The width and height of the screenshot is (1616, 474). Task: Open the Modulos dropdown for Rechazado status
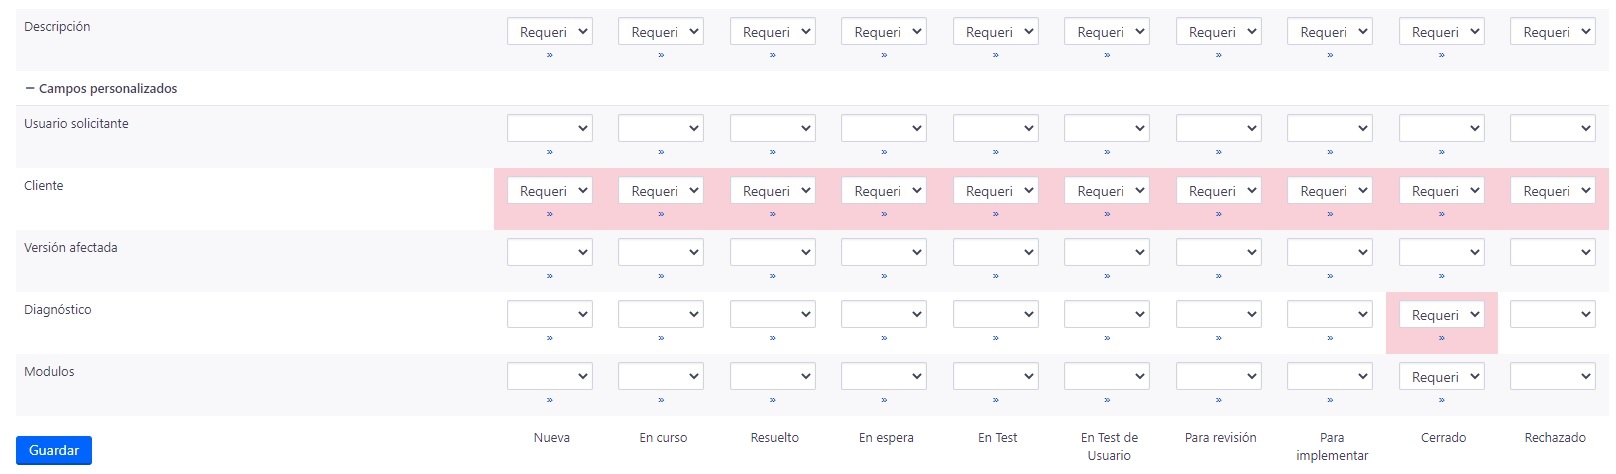[x=1553, y=377]
